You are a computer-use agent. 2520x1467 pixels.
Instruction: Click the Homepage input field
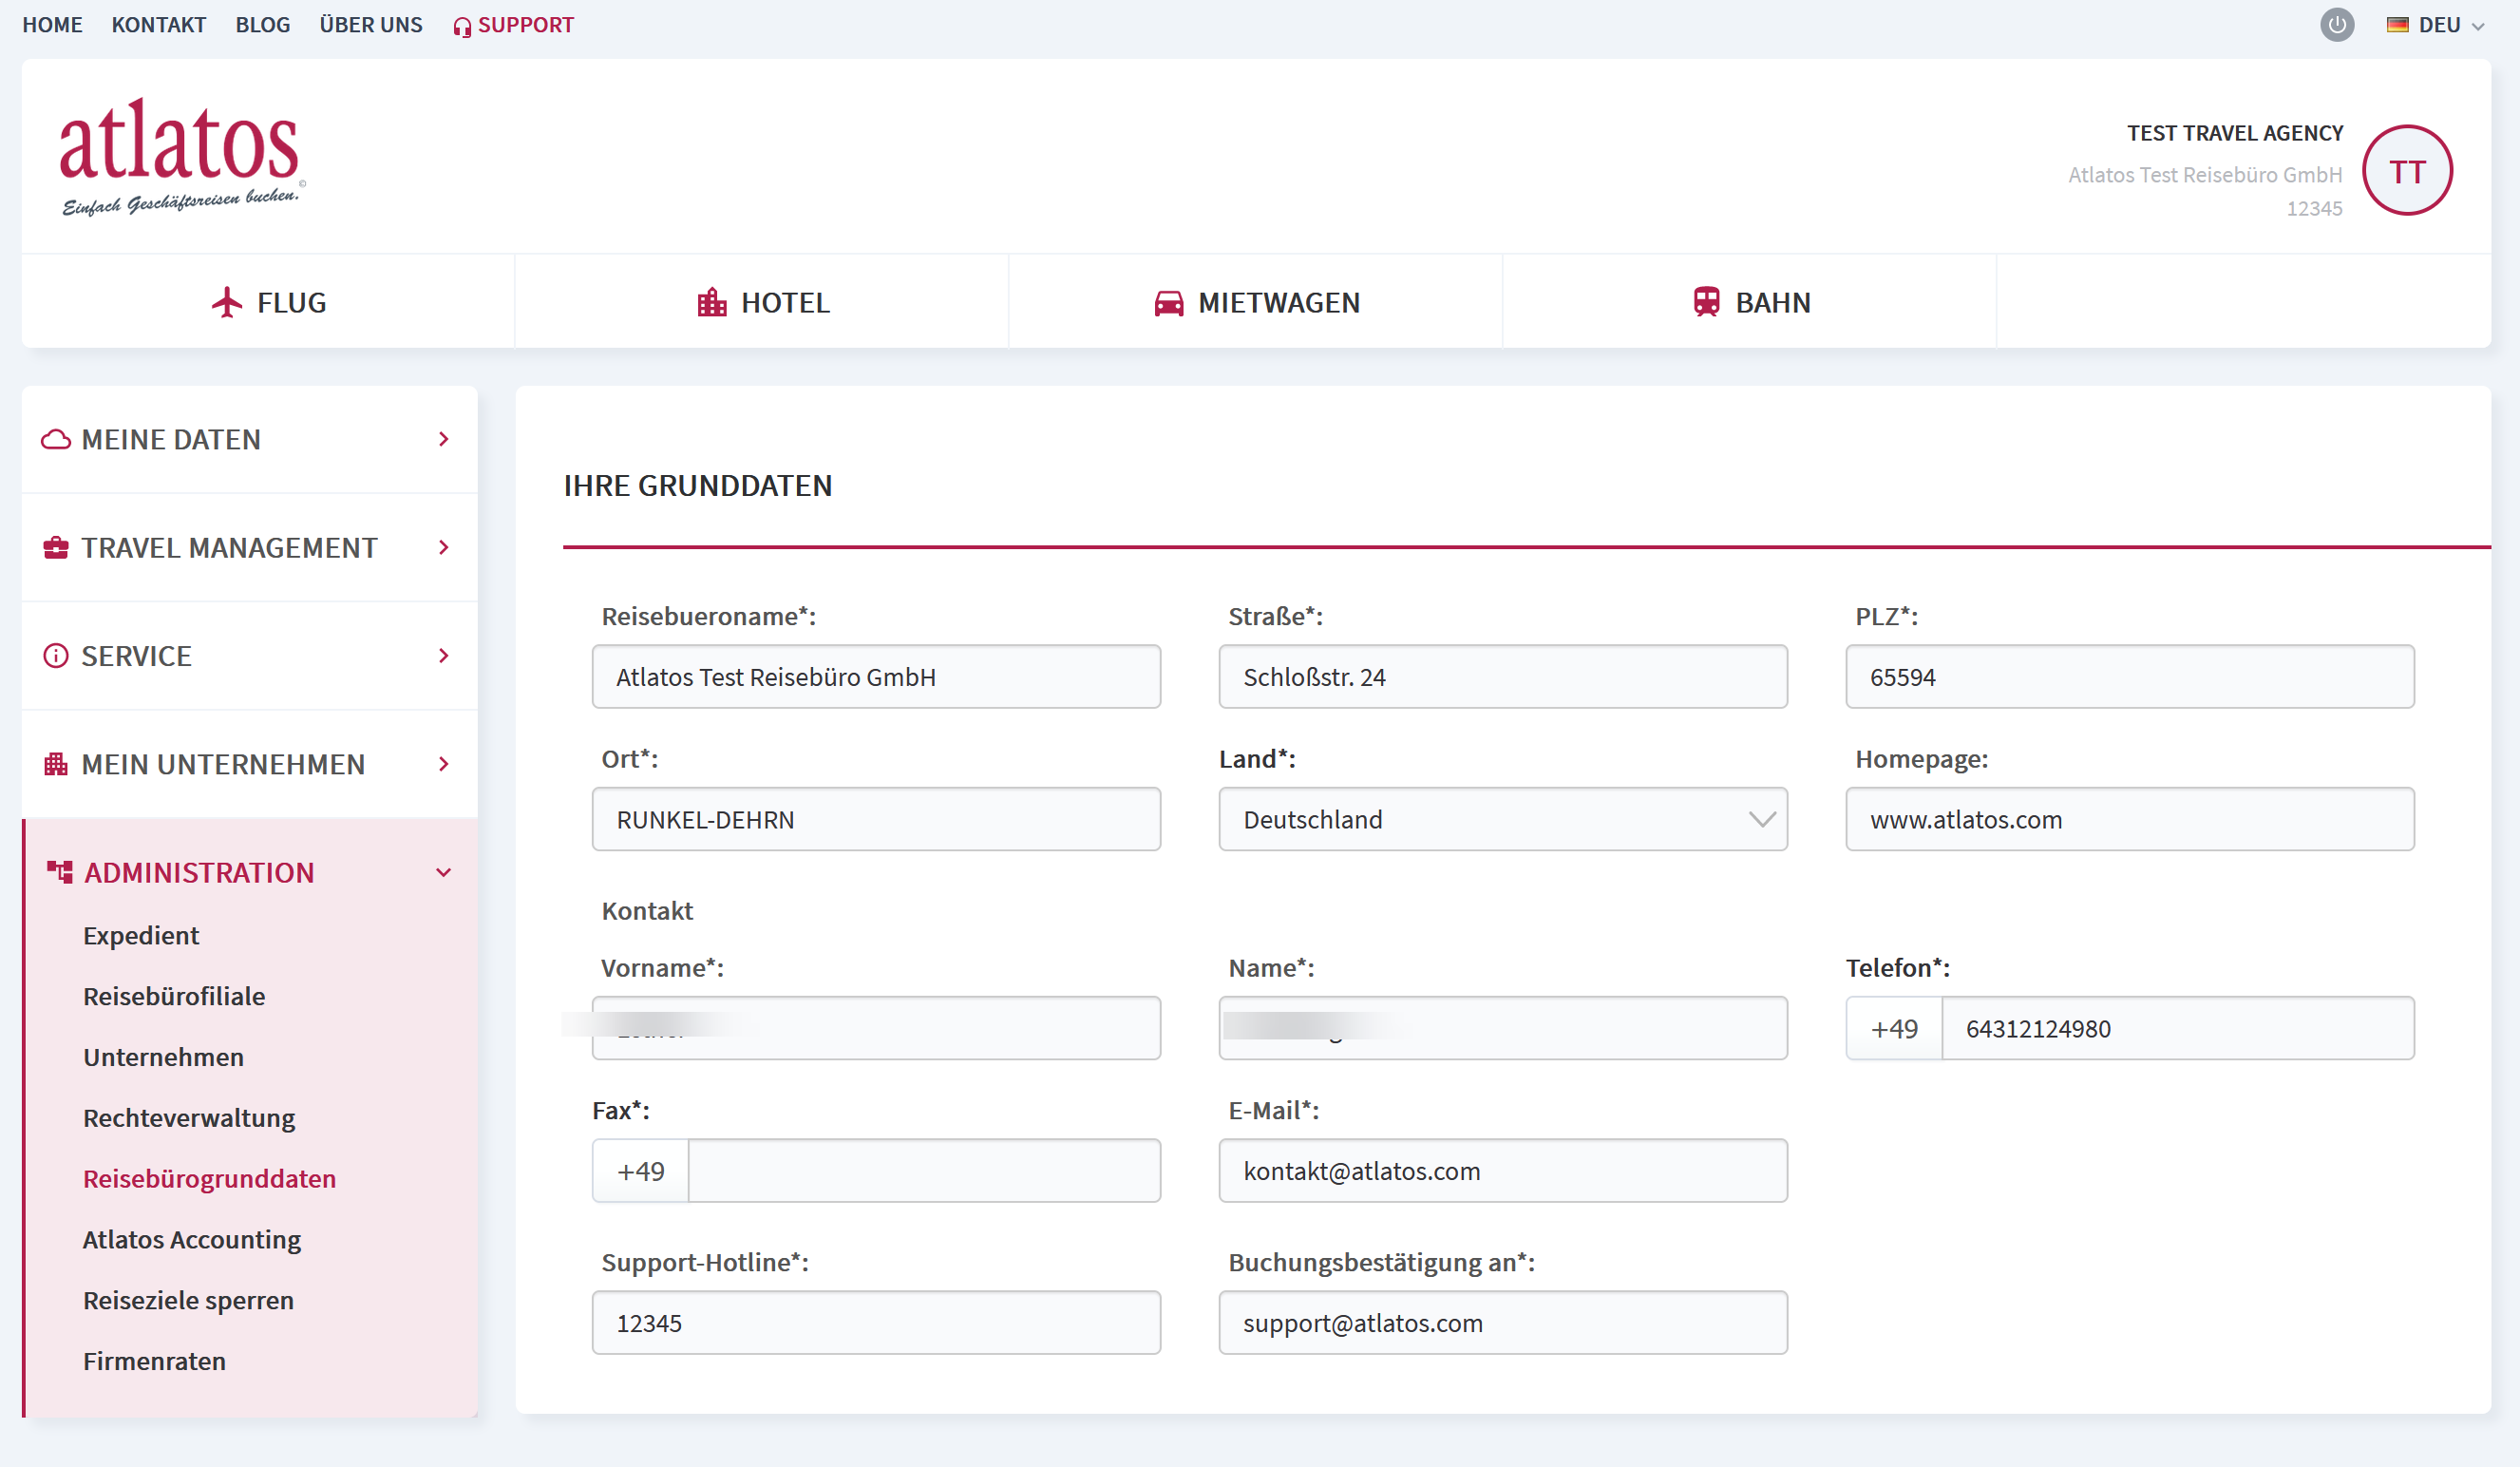pos(2129,819)
